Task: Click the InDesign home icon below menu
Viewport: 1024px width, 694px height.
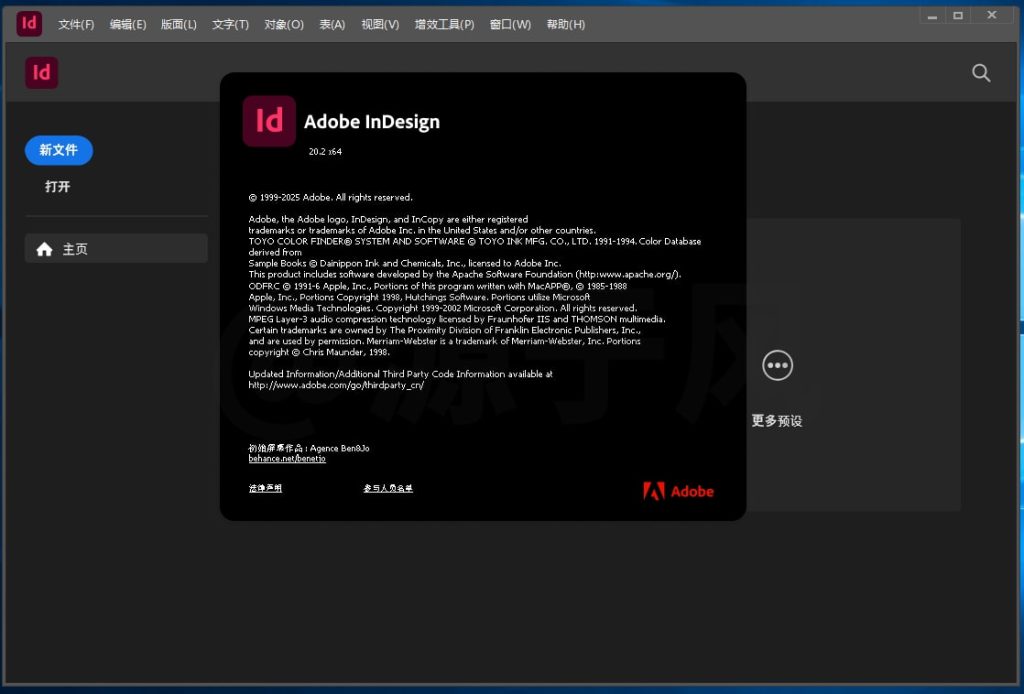Action: (42, 72)
